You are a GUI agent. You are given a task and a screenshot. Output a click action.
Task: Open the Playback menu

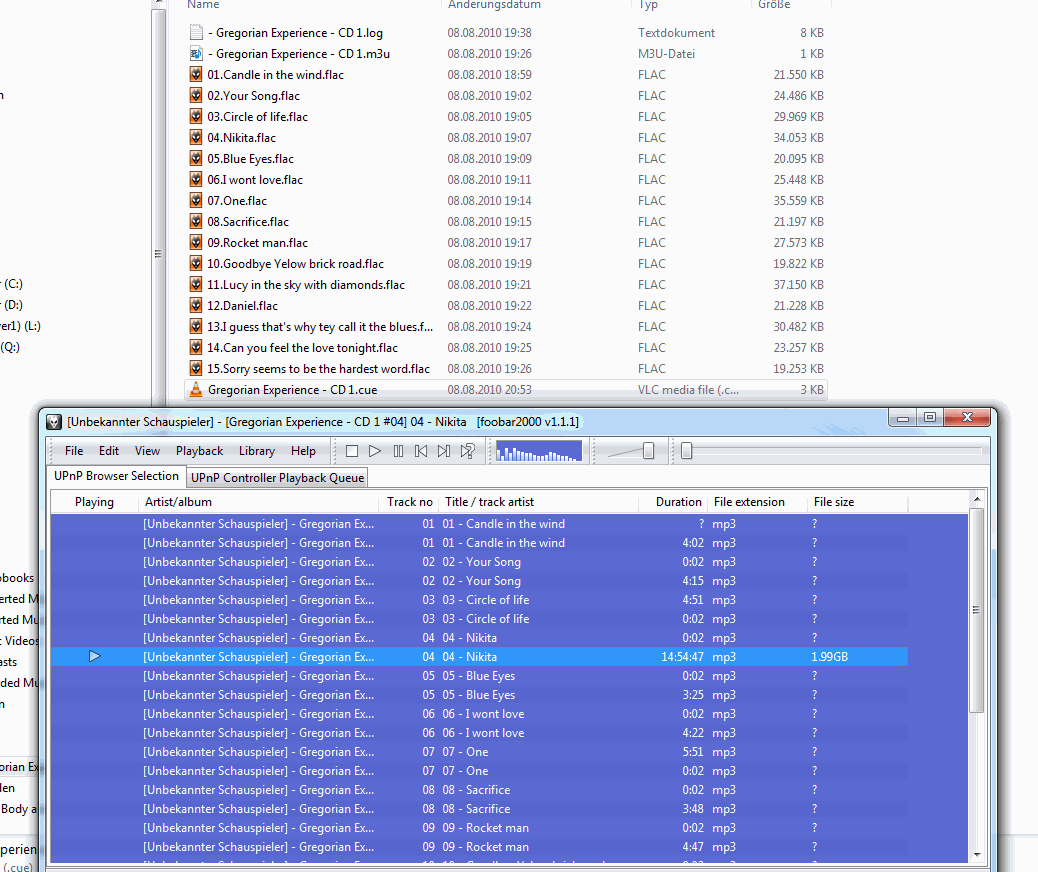click(199, 451)
